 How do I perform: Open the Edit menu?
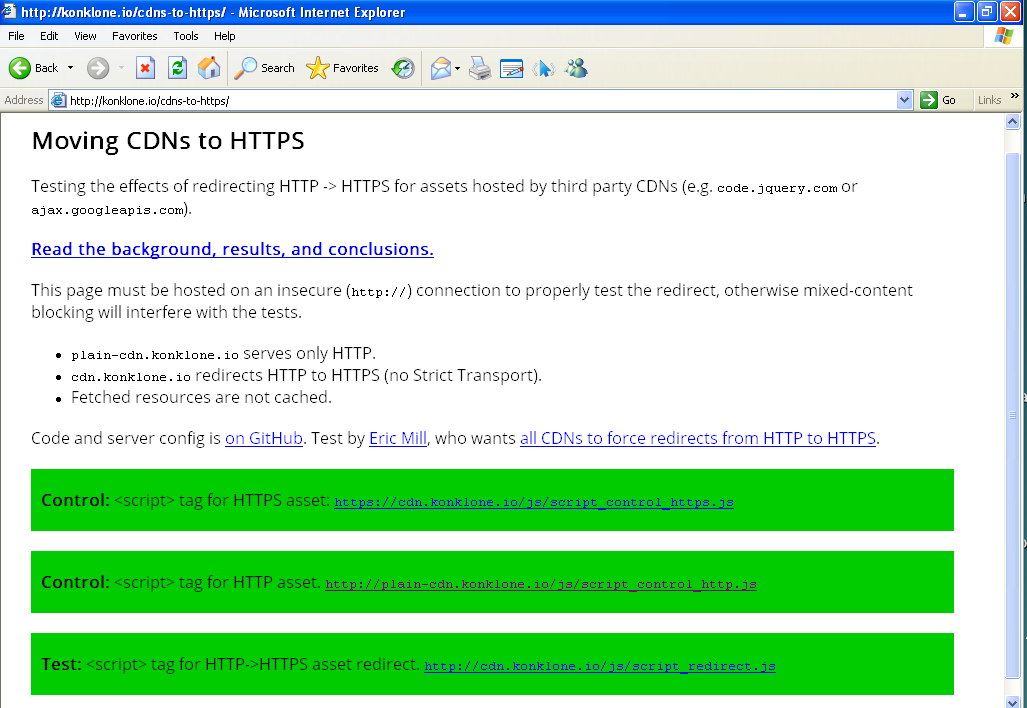[49, 36]
